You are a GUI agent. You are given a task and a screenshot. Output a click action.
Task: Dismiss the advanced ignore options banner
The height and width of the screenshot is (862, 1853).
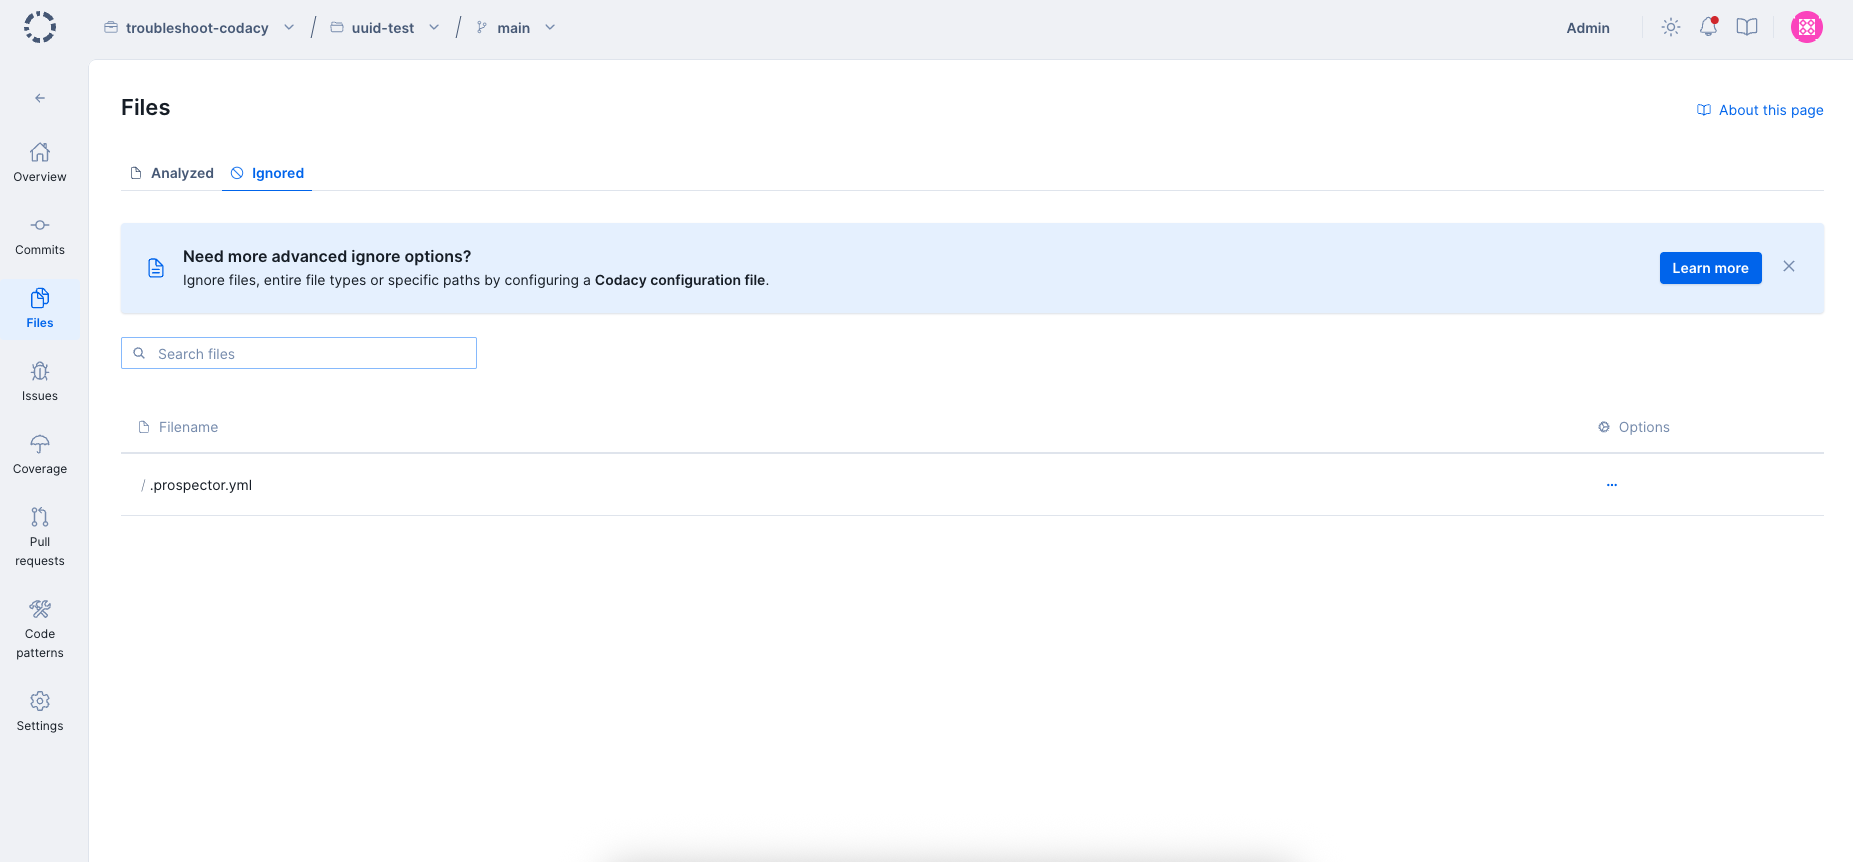pyautogui.click(x=1788, y=266)
